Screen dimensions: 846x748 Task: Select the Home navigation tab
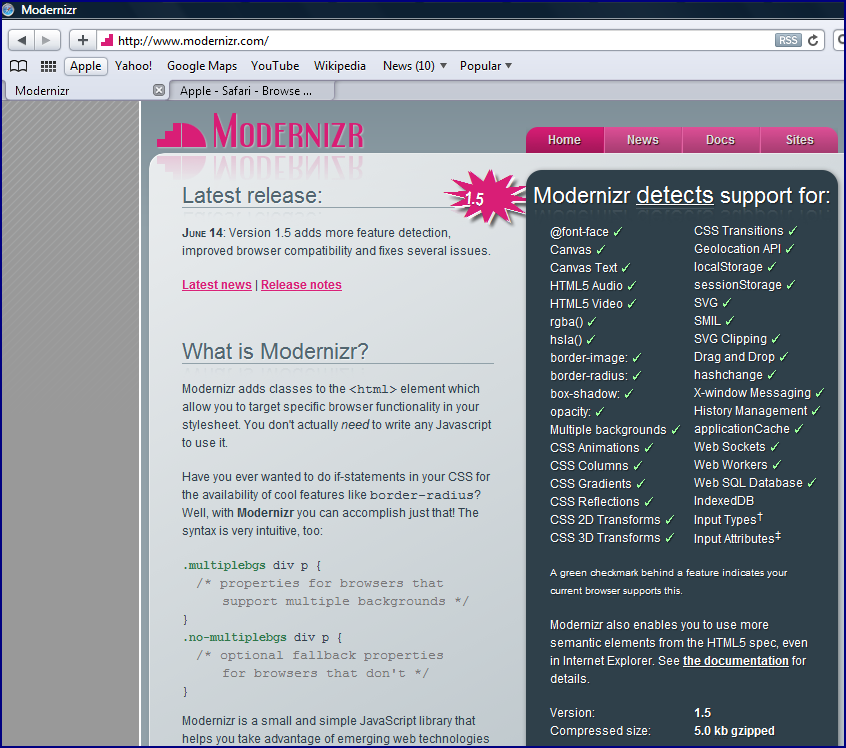pos(564,141)
